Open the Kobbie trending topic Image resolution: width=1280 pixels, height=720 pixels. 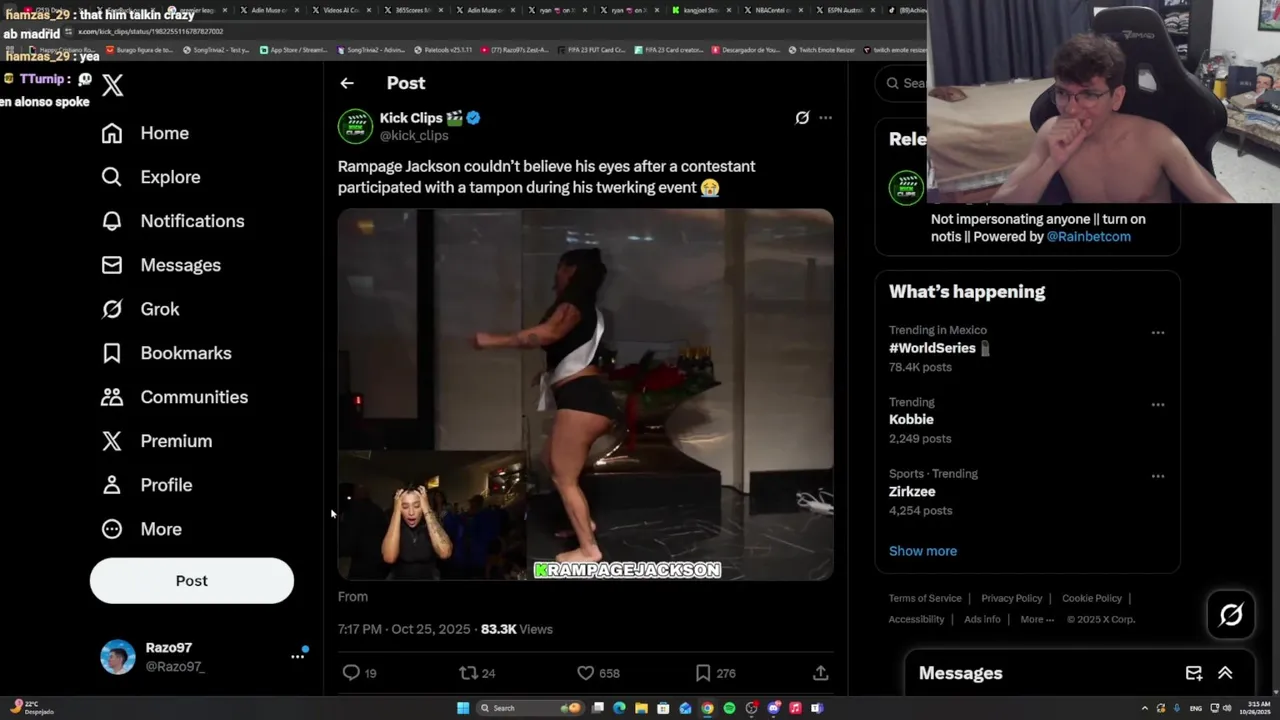click(x=911, y=420)
